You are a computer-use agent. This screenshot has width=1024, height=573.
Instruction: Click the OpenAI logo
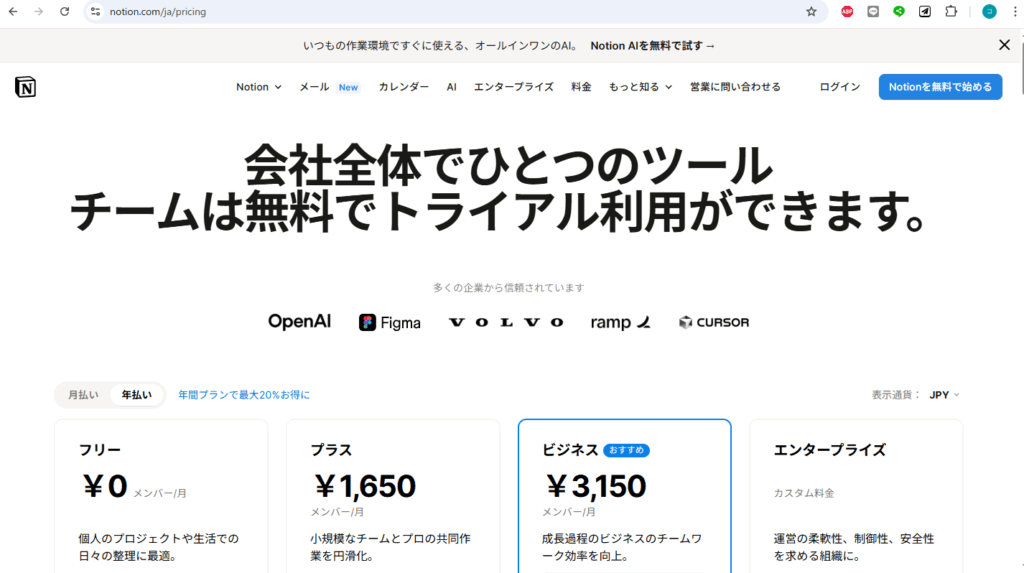pyautogui.click(x=300, y=321)
